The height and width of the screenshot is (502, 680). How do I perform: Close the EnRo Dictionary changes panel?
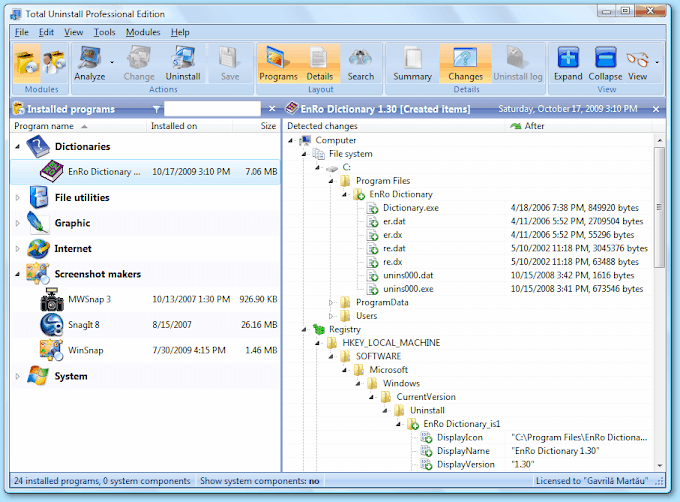pos(656,109)
